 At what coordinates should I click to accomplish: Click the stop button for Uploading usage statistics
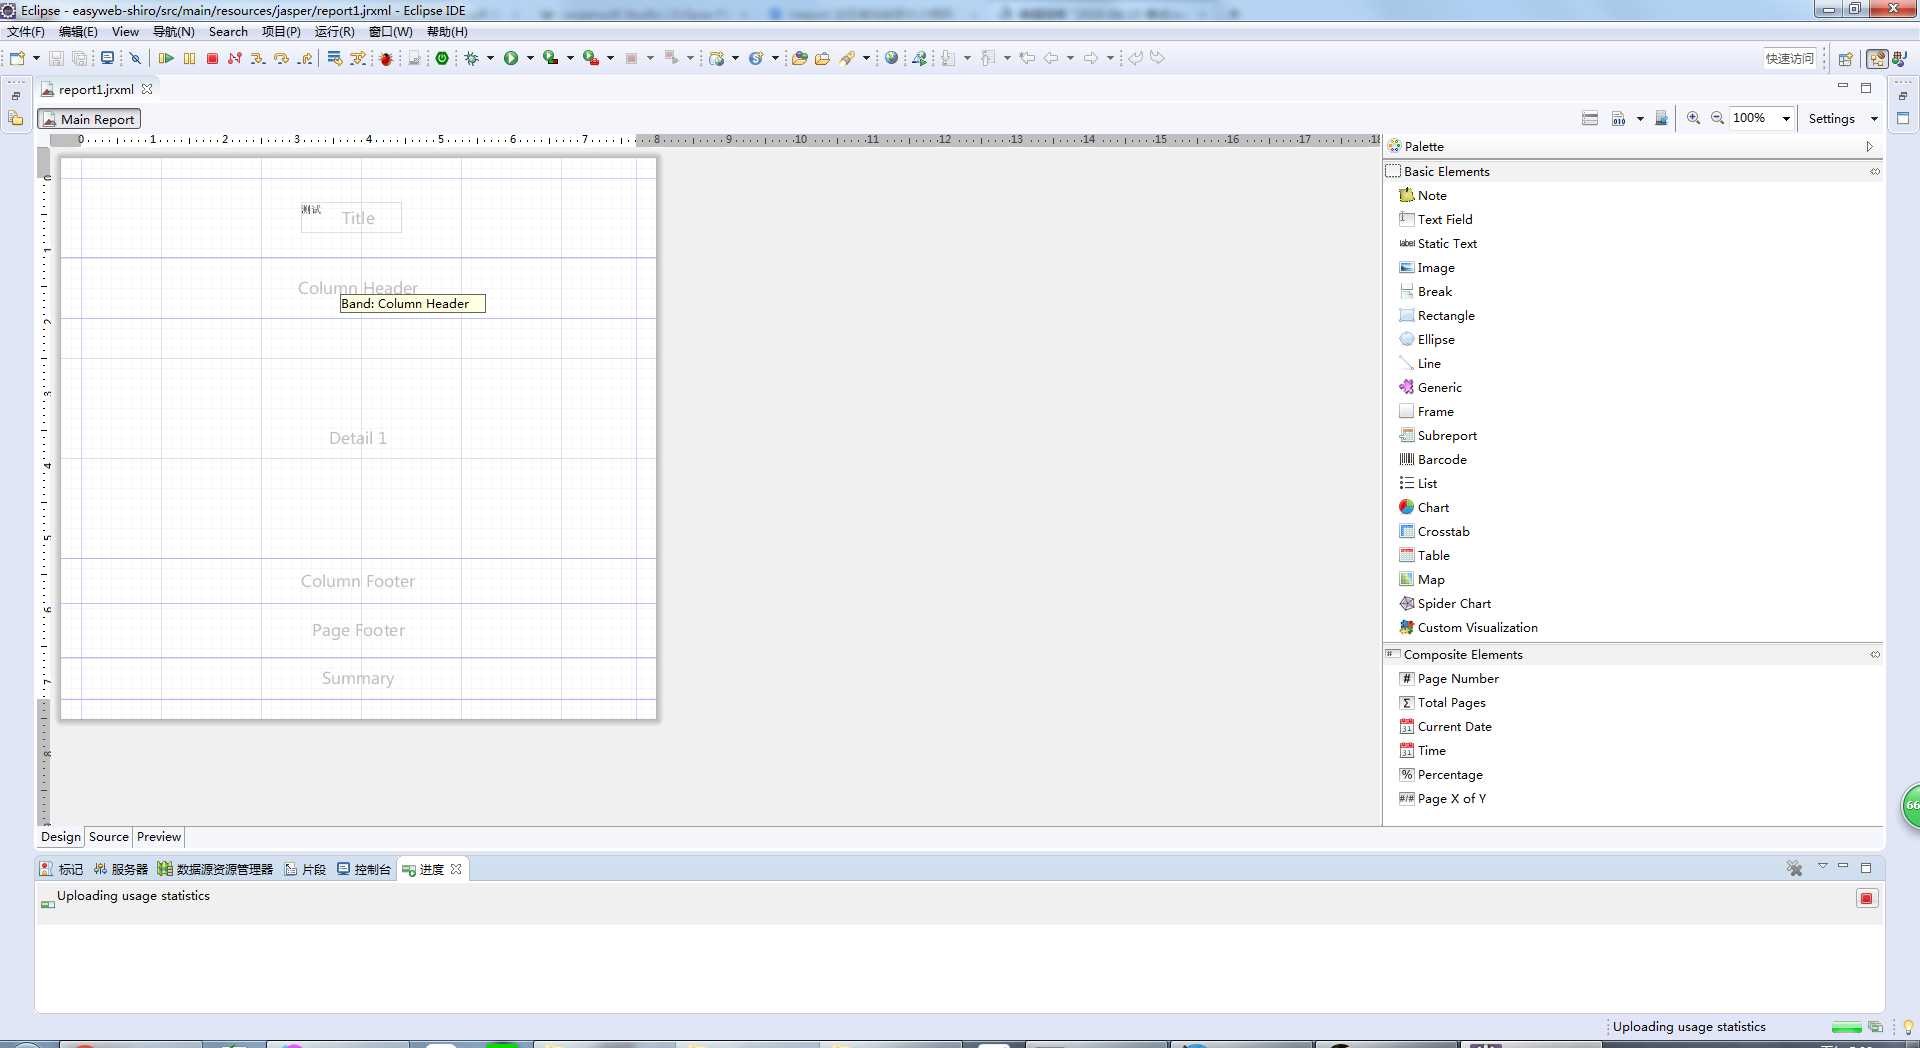(x=1866, y=898)
